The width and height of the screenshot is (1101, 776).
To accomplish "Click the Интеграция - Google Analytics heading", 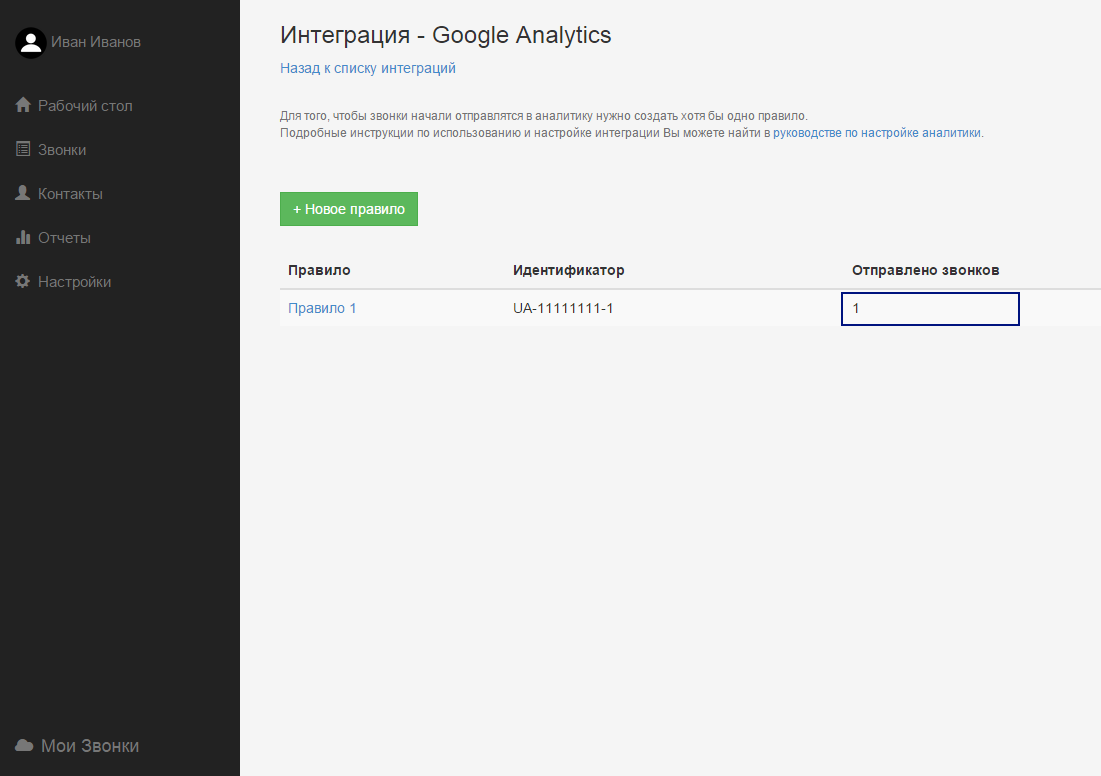I will [446, 35].
